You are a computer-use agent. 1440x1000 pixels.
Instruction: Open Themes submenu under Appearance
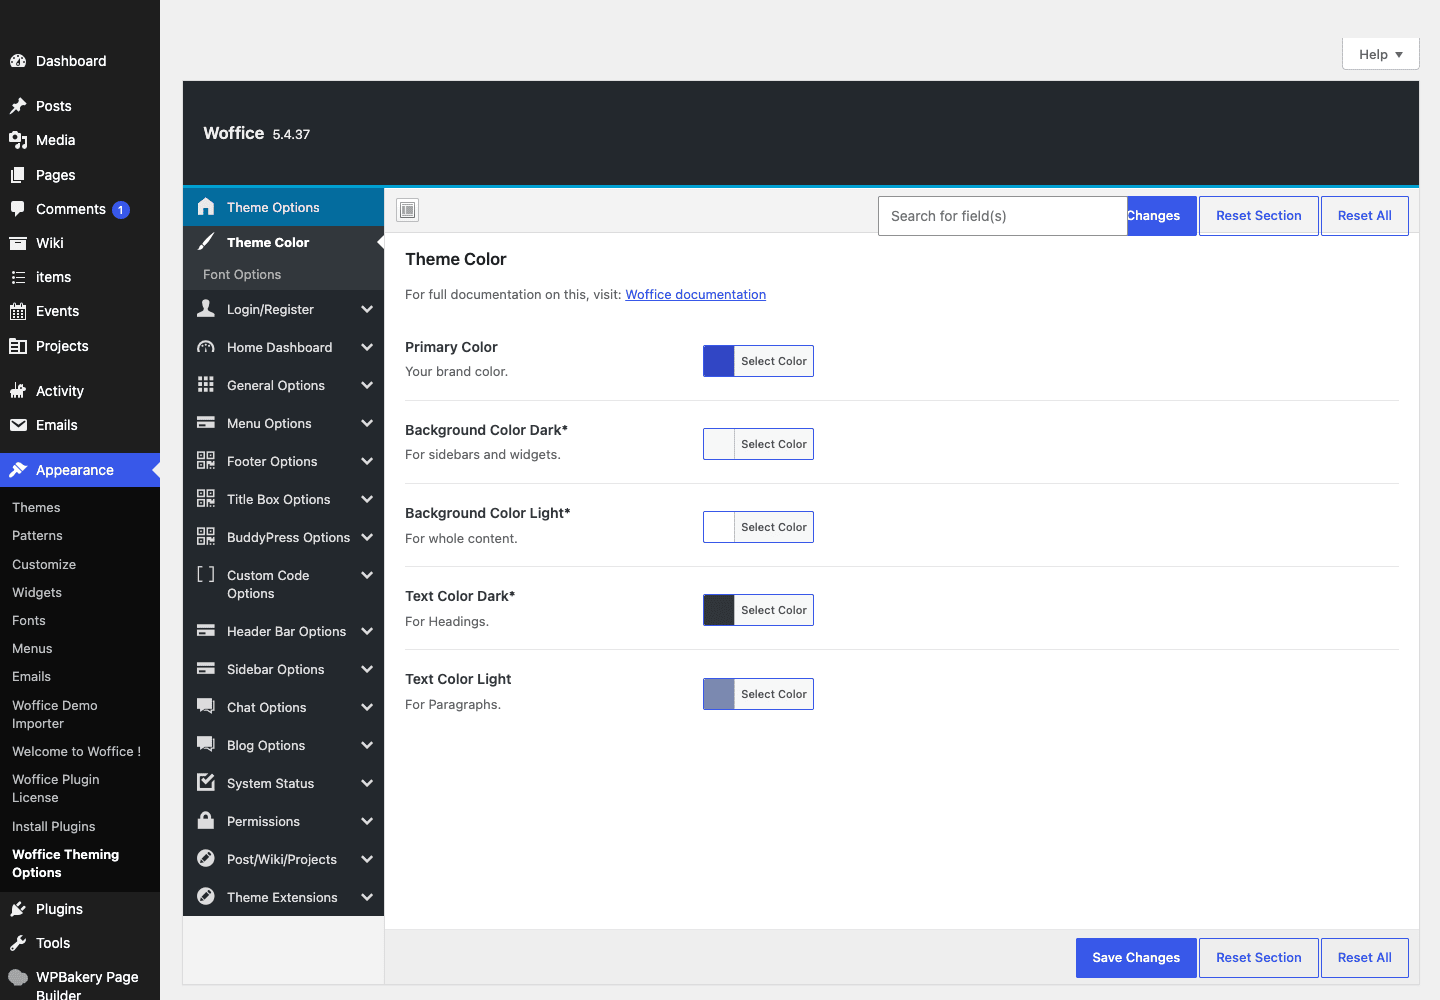[x=36, y=508]
